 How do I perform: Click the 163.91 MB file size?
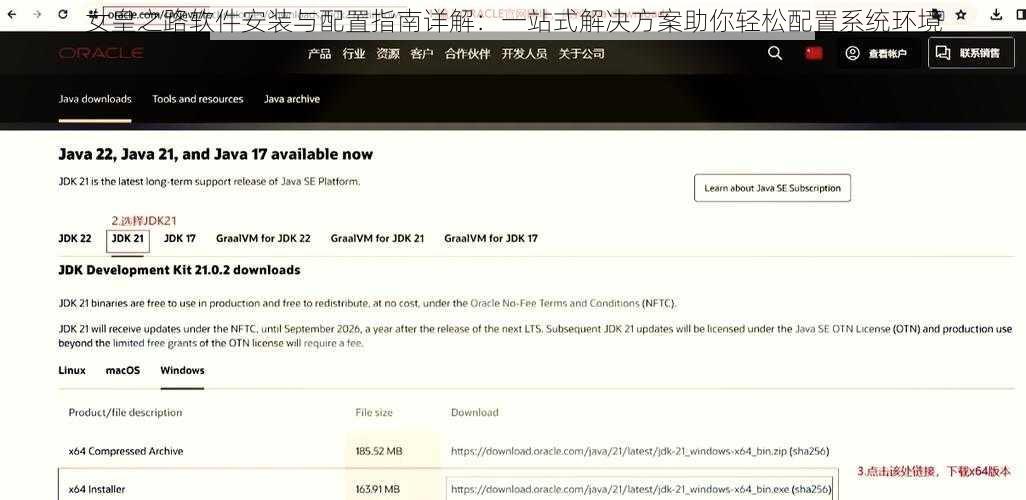click(x=378, y=489)
